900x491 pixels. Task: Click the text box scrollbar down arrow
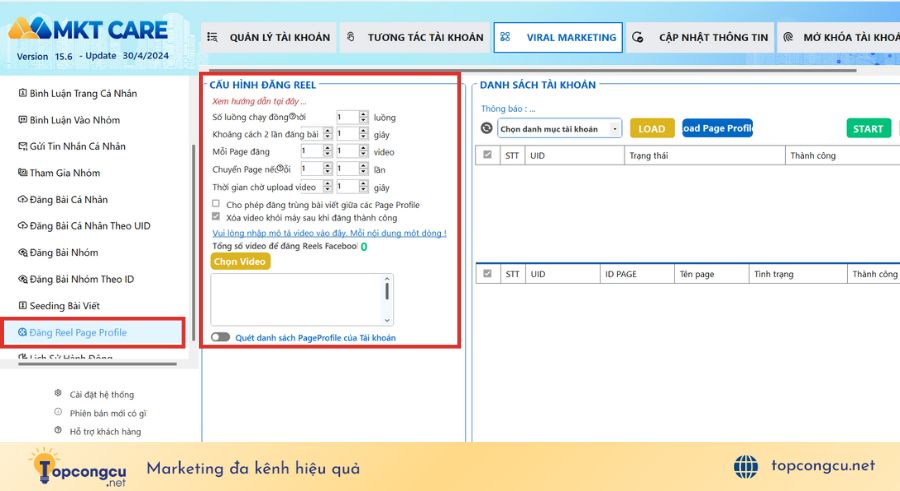point(387,320)
